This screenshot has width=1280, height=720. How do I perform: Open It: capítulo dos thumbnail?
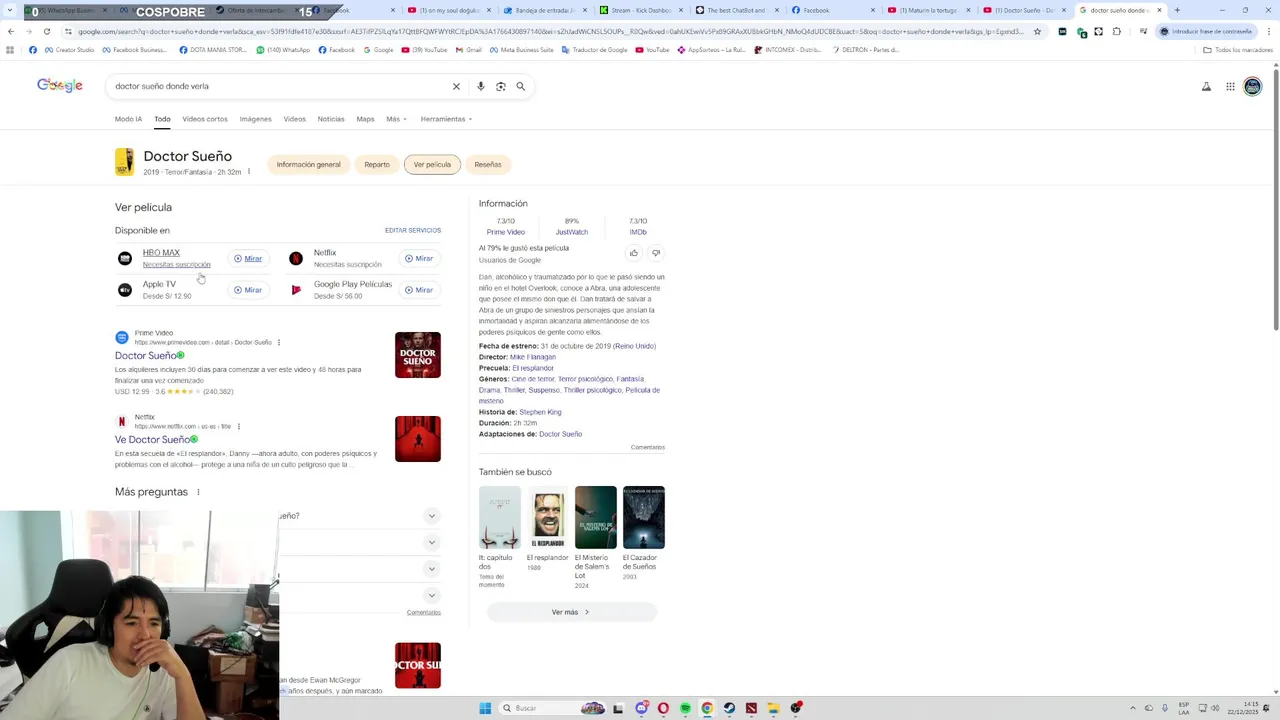click(500, 517)
